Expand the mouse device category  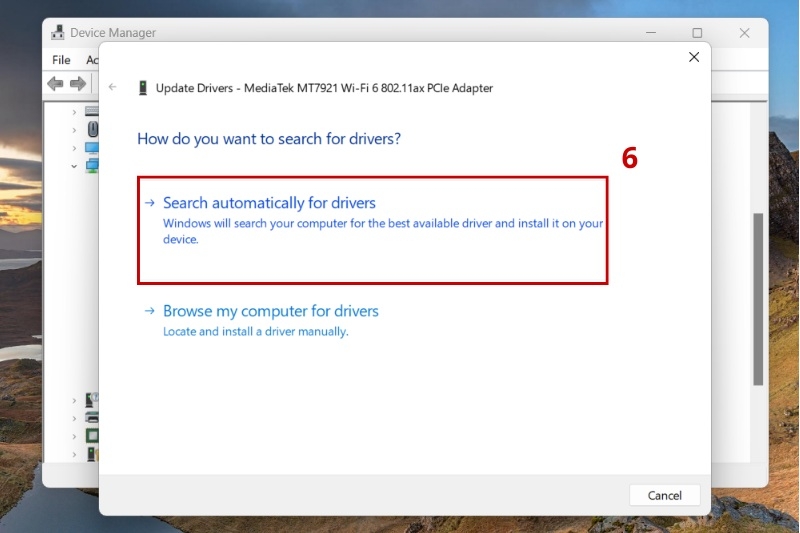pyautogui.click(x=74, y=130)
